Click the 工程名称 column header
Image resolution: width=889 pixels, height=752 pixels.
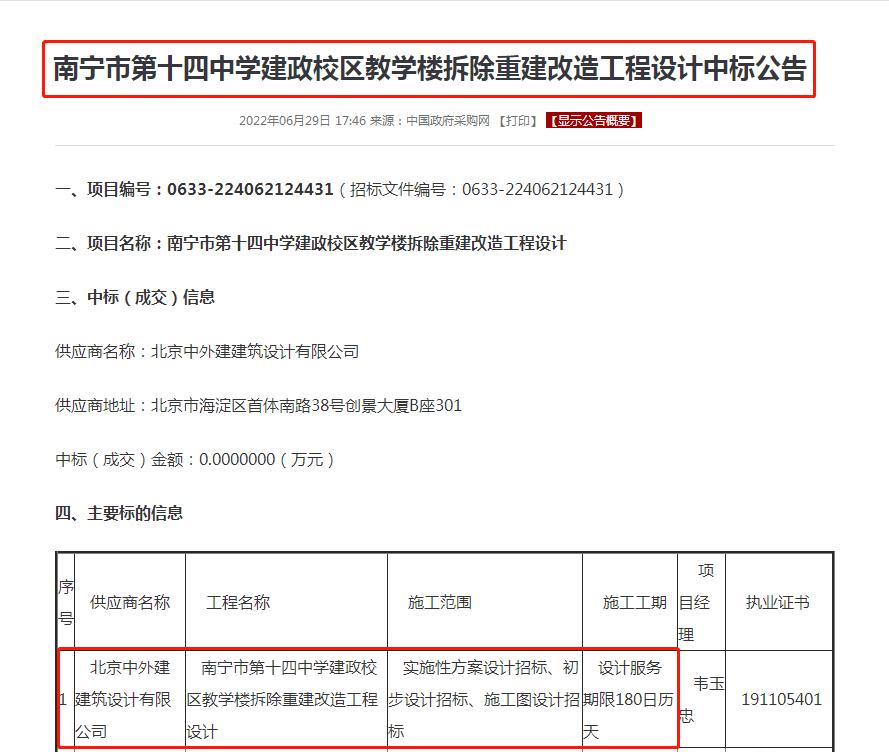(238, 602)
